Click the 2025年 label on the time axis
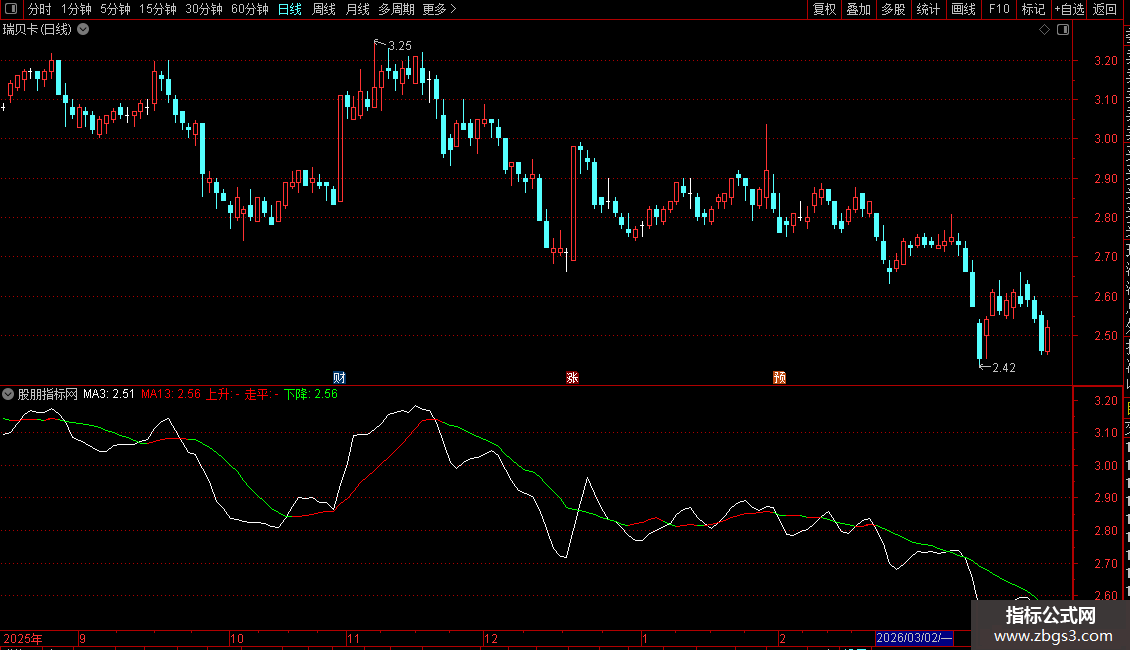 coord(23,638)
